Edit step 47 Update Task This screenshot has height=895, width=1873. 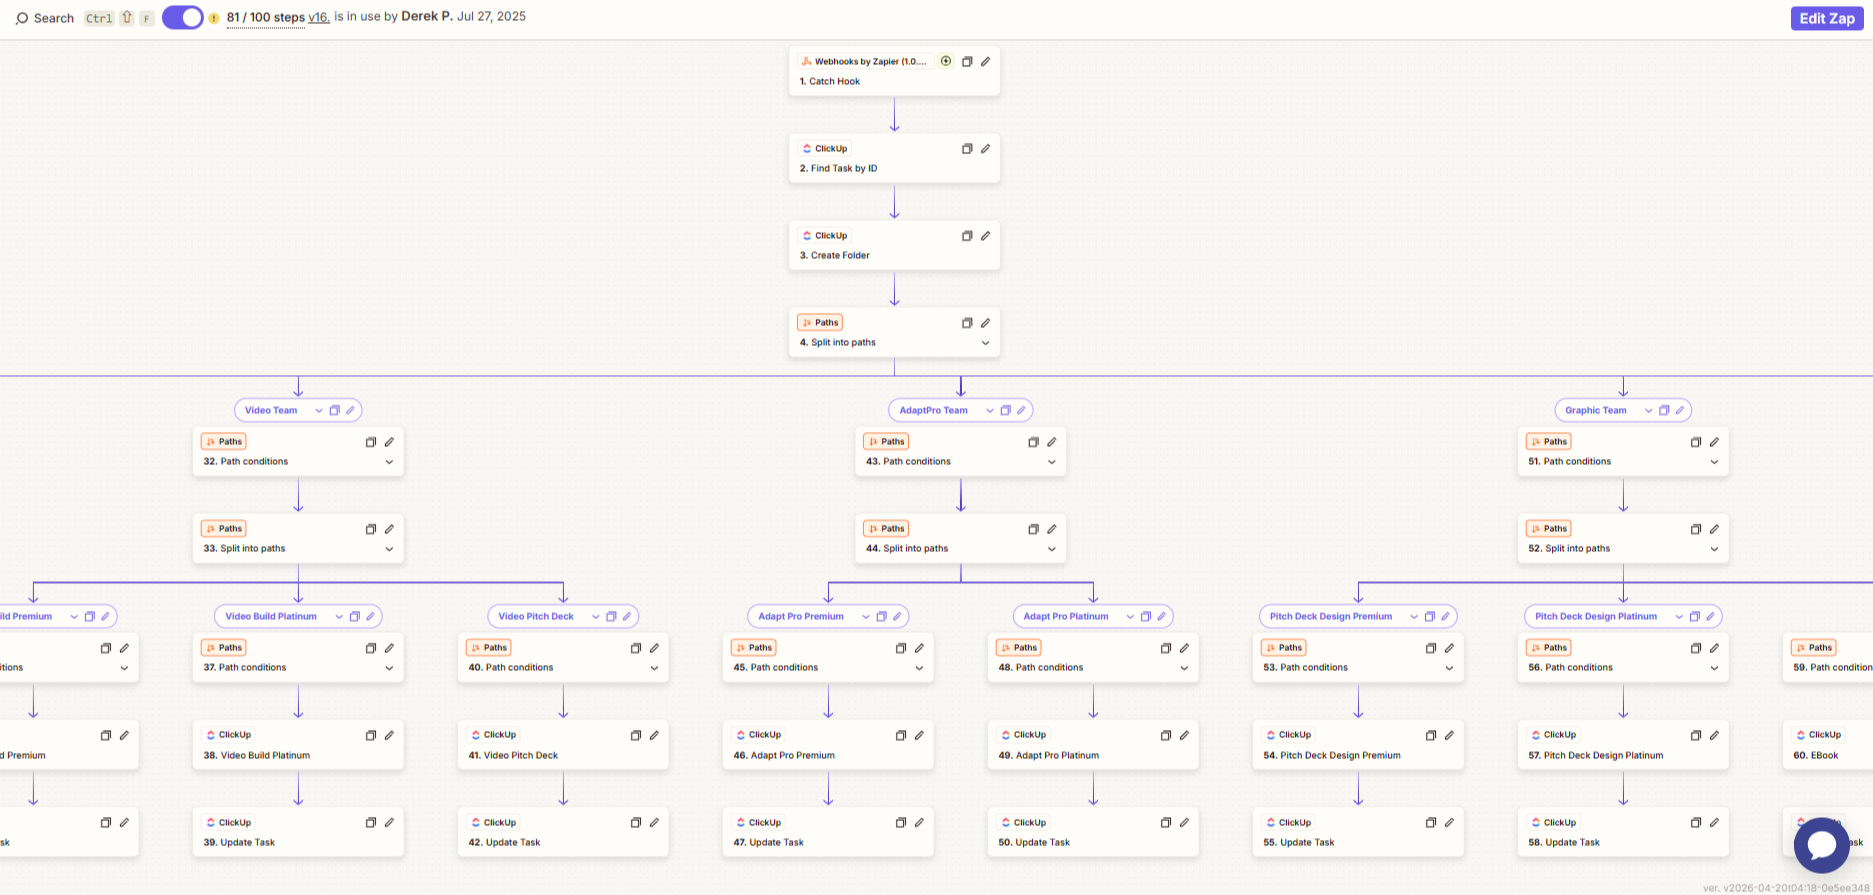919,822
